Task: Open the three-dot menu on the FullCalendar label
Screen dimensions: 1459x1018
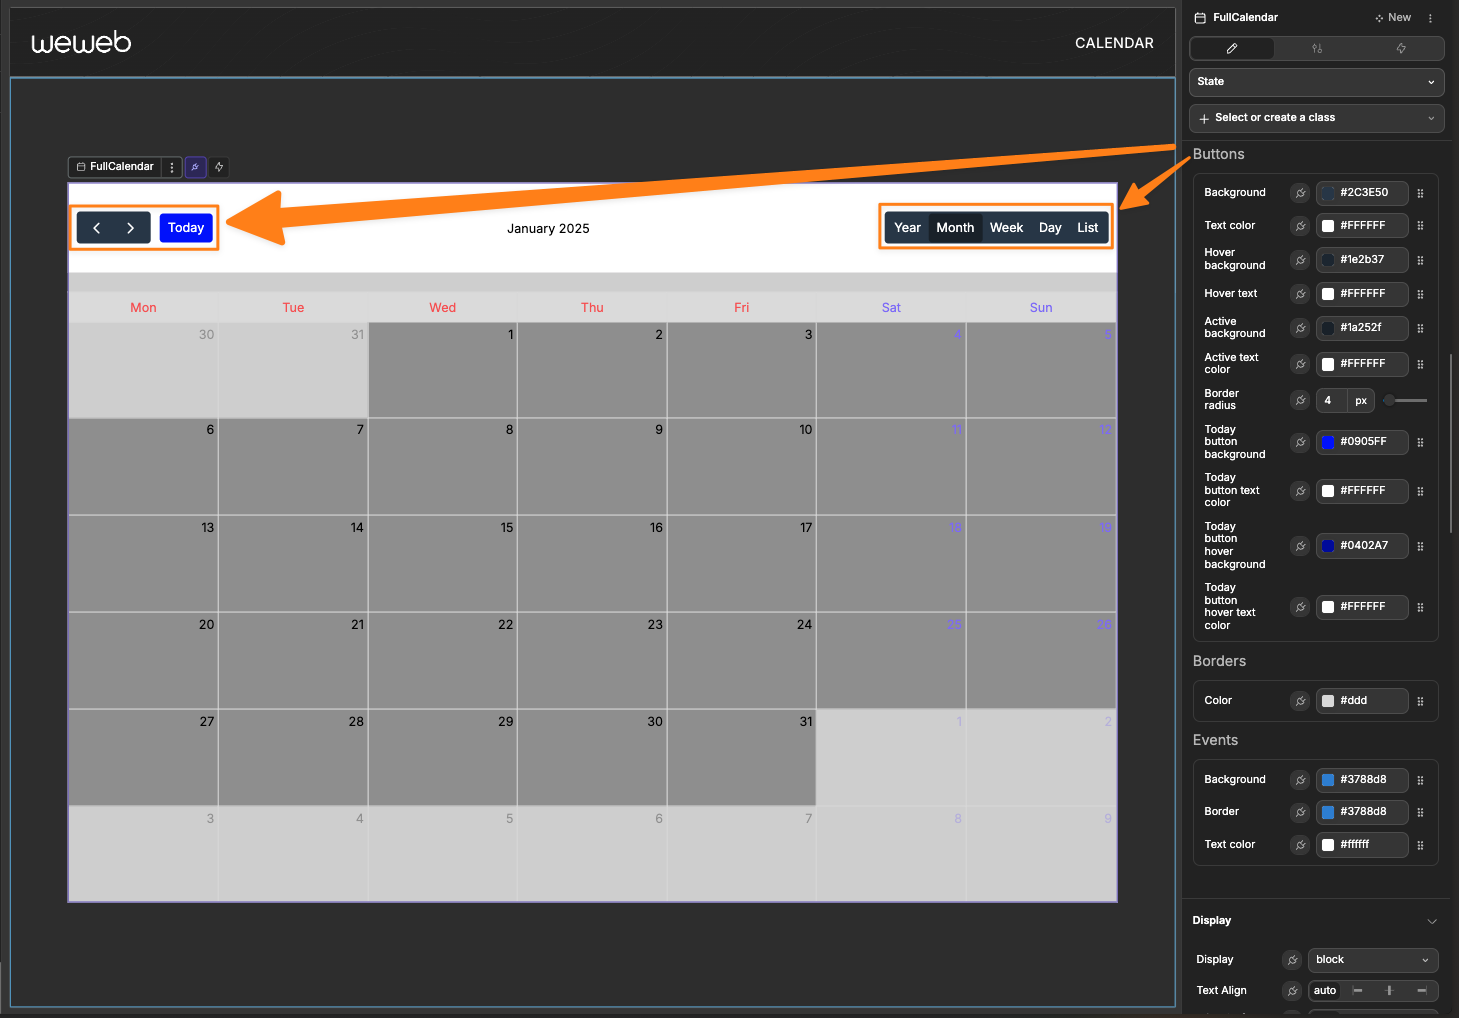Action: [x=172, y=167]
